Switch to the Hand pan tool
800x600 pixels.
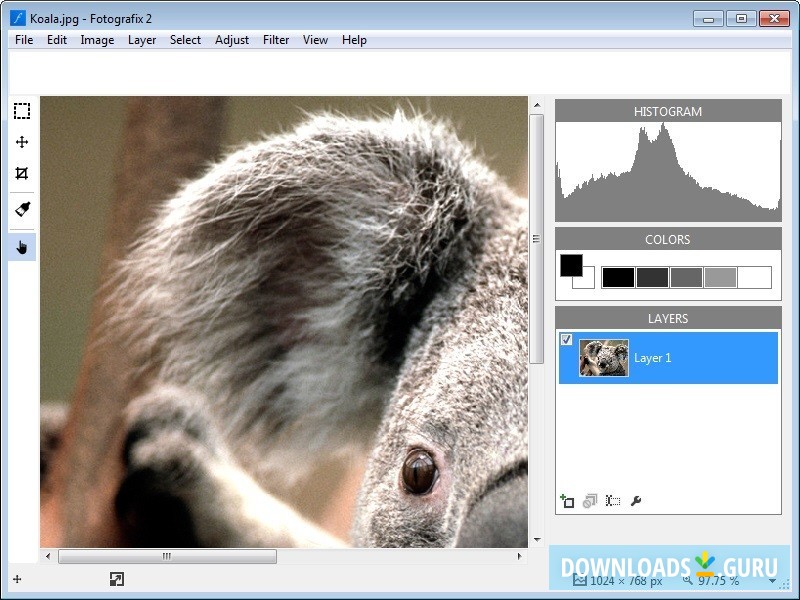[x=21, y=245]
